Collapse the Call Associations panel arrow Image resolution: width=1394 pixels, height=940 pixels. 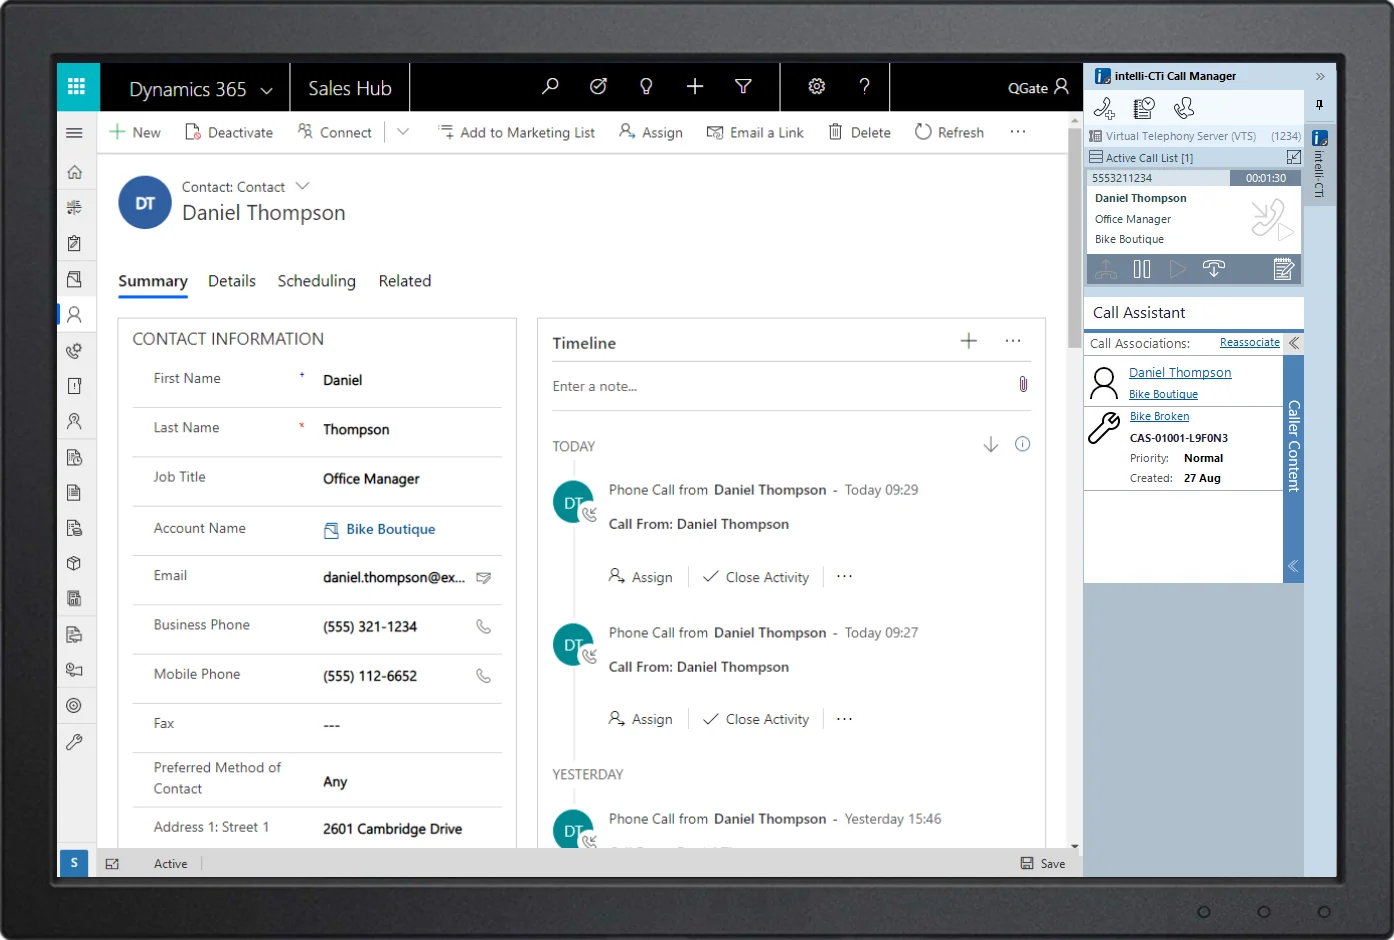tap(1294, 343)
